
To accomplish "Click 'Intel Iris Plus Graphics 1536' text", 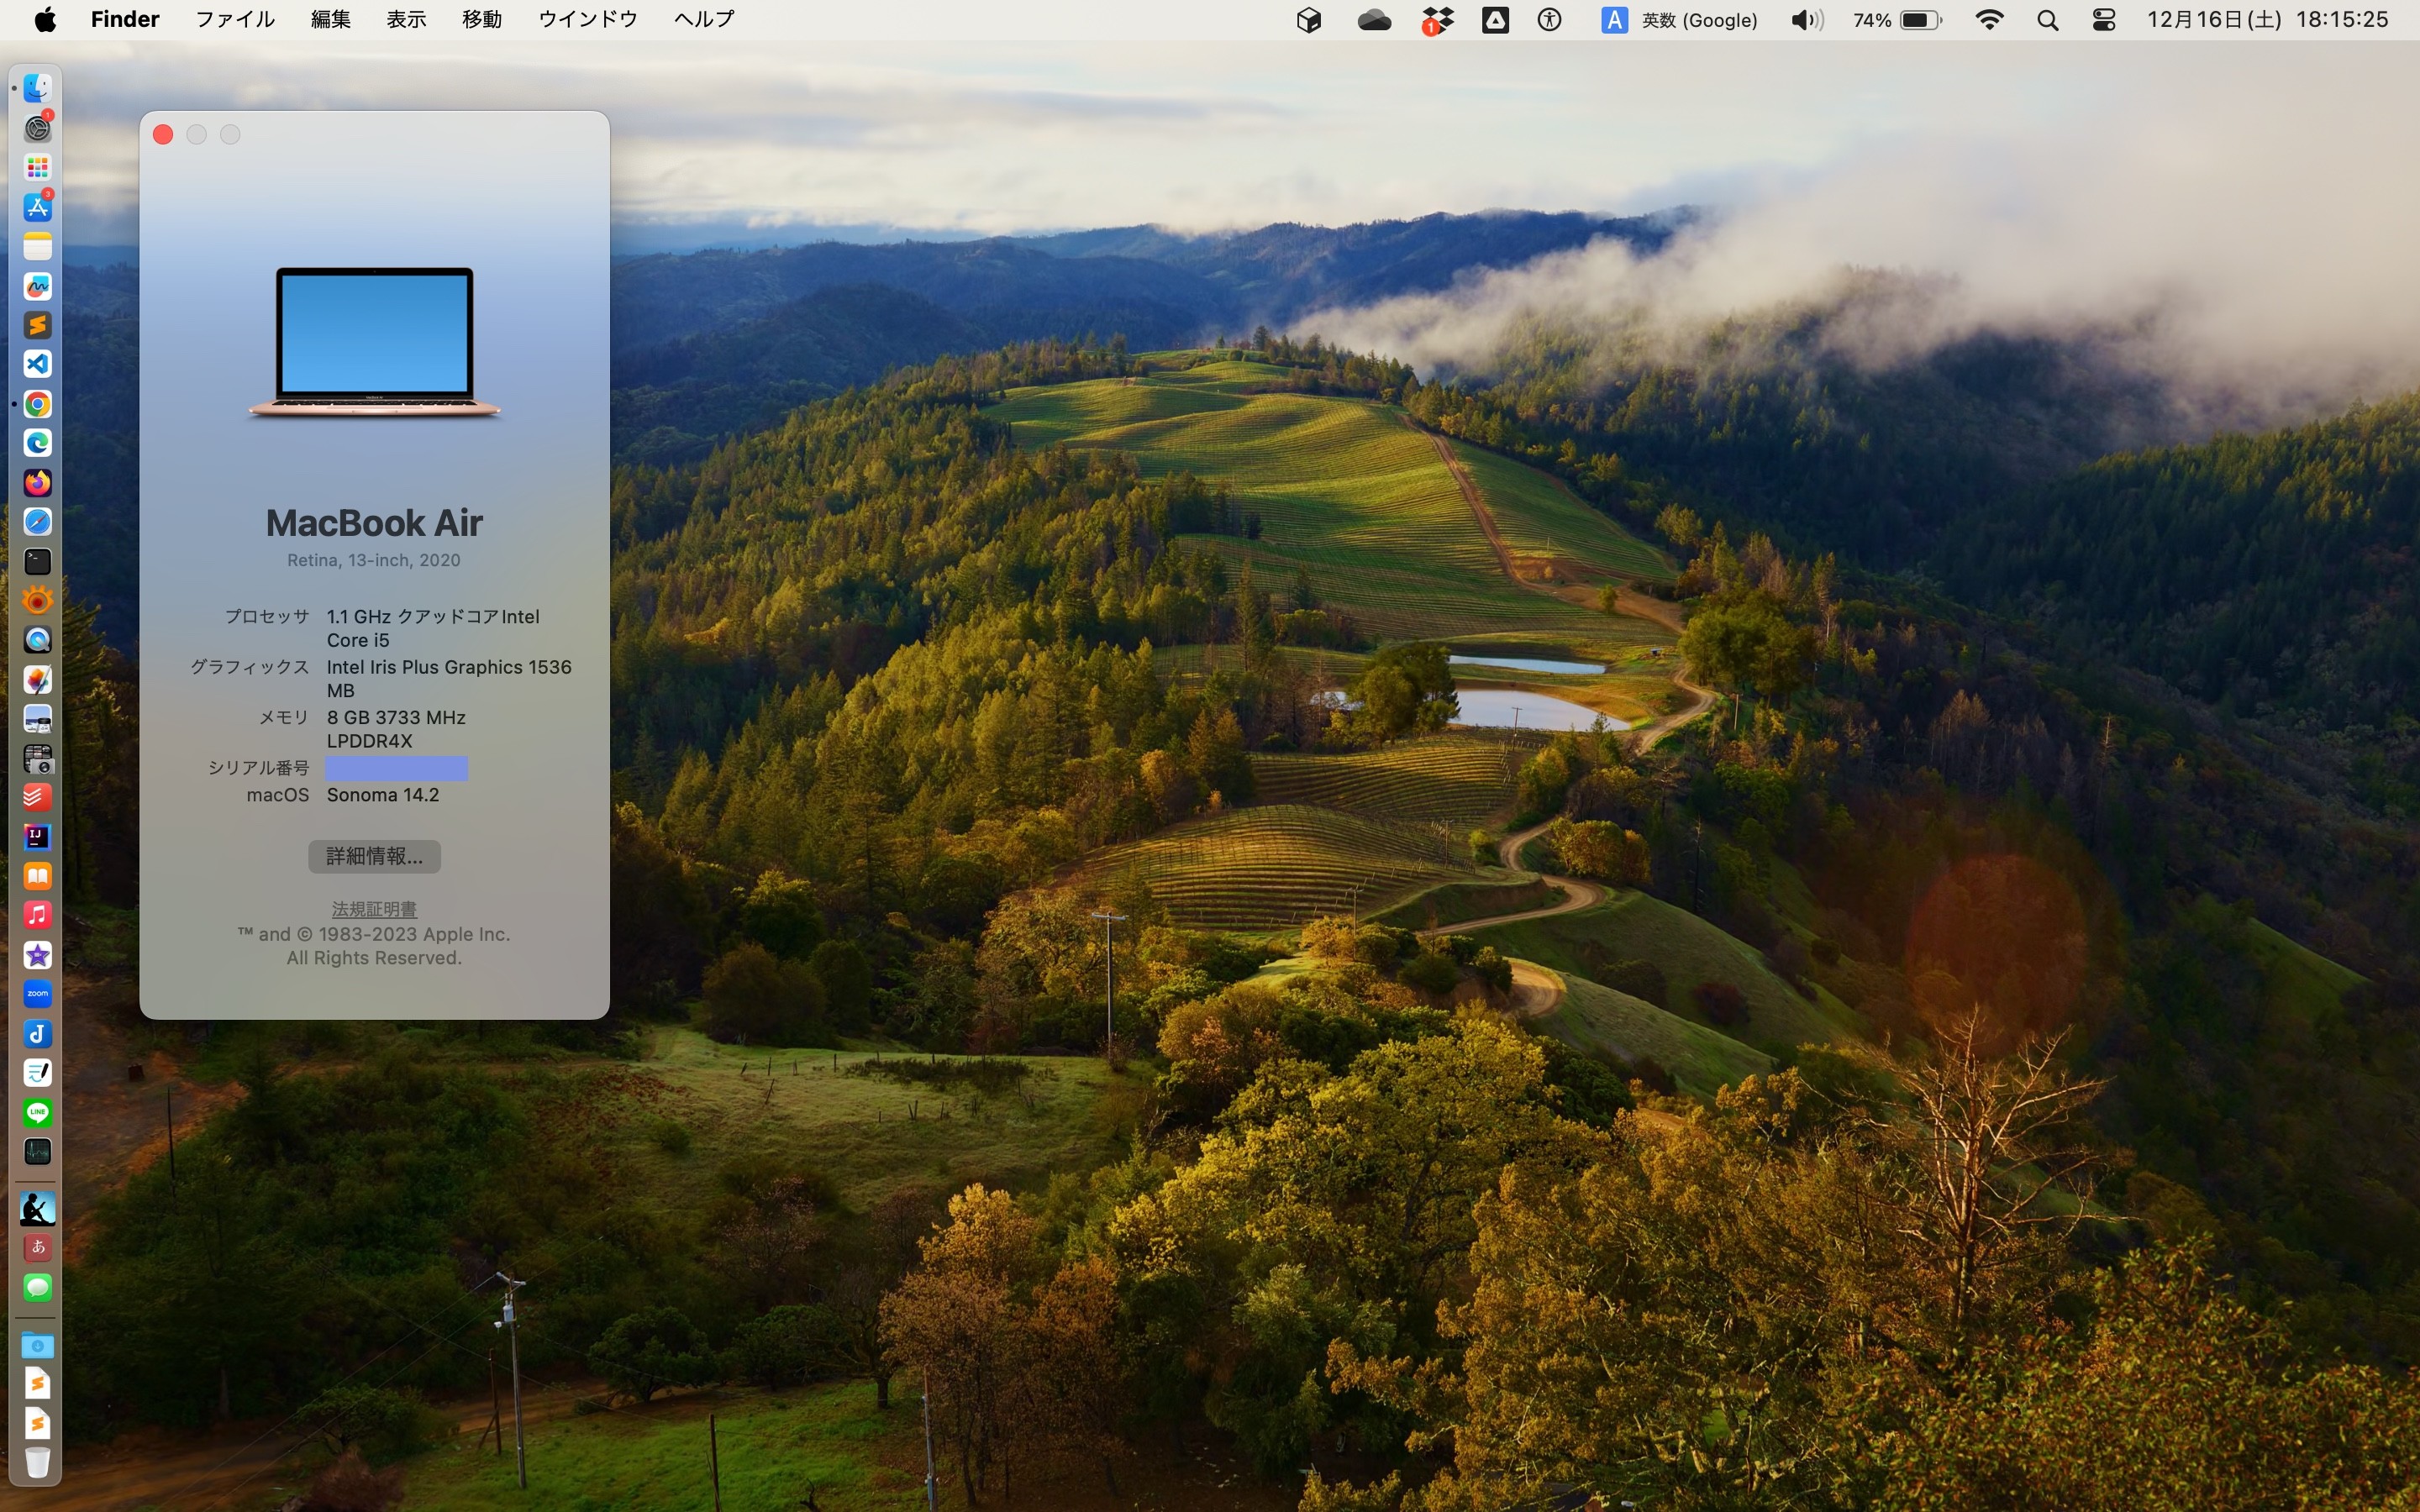I will coord(449,667).
